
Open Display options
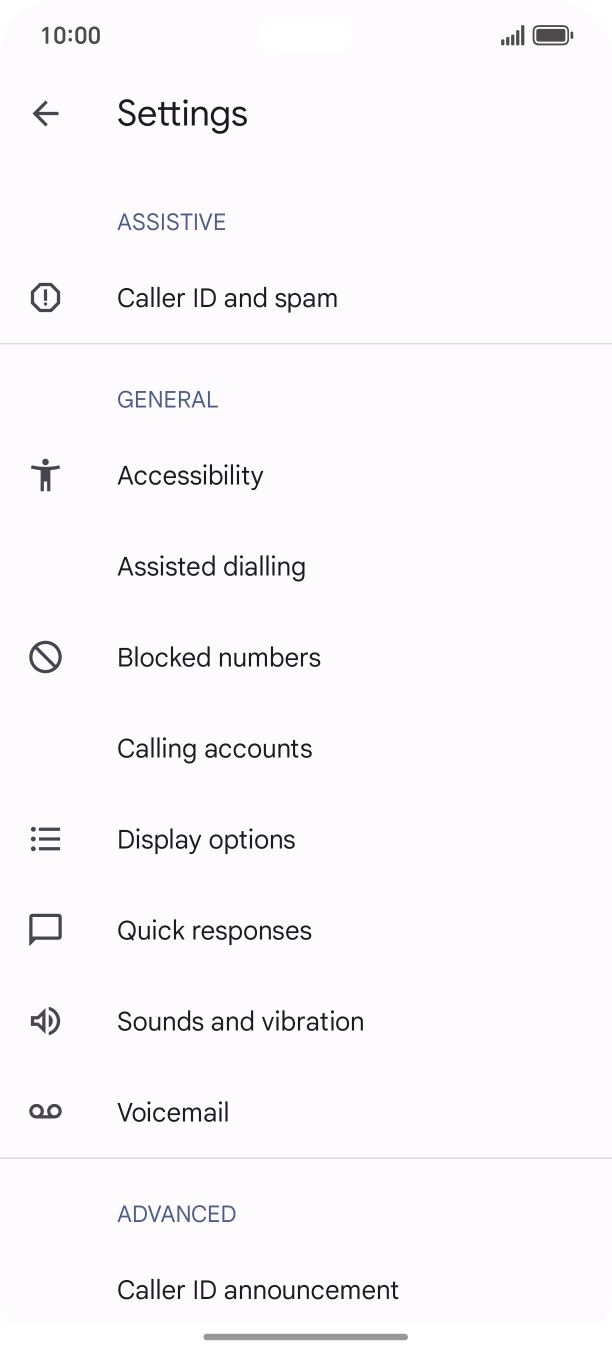206,839
